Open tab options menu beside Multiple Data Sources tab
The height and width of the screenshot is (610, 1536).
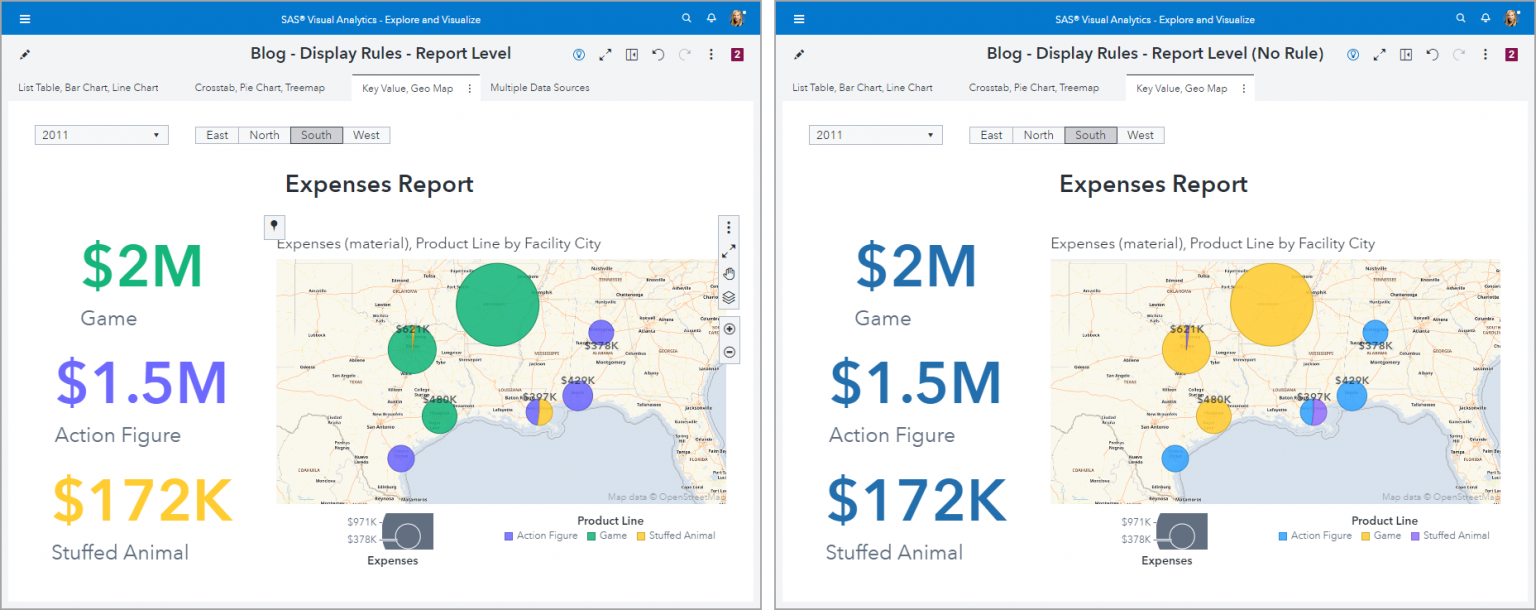pos(470,88)
